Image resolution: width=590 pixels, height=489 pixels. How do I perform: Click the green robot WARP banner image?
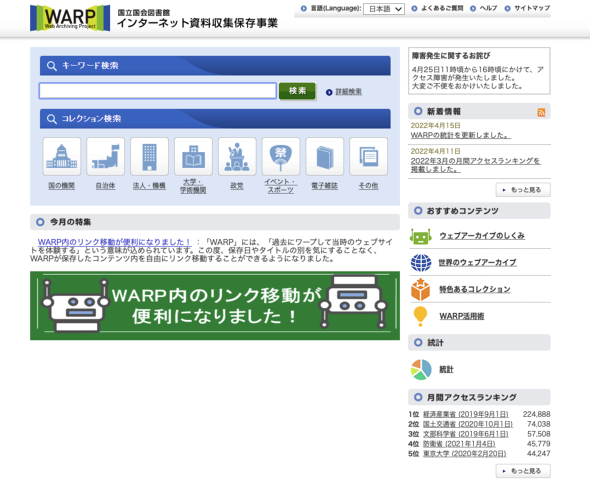[x=215, y=306]
